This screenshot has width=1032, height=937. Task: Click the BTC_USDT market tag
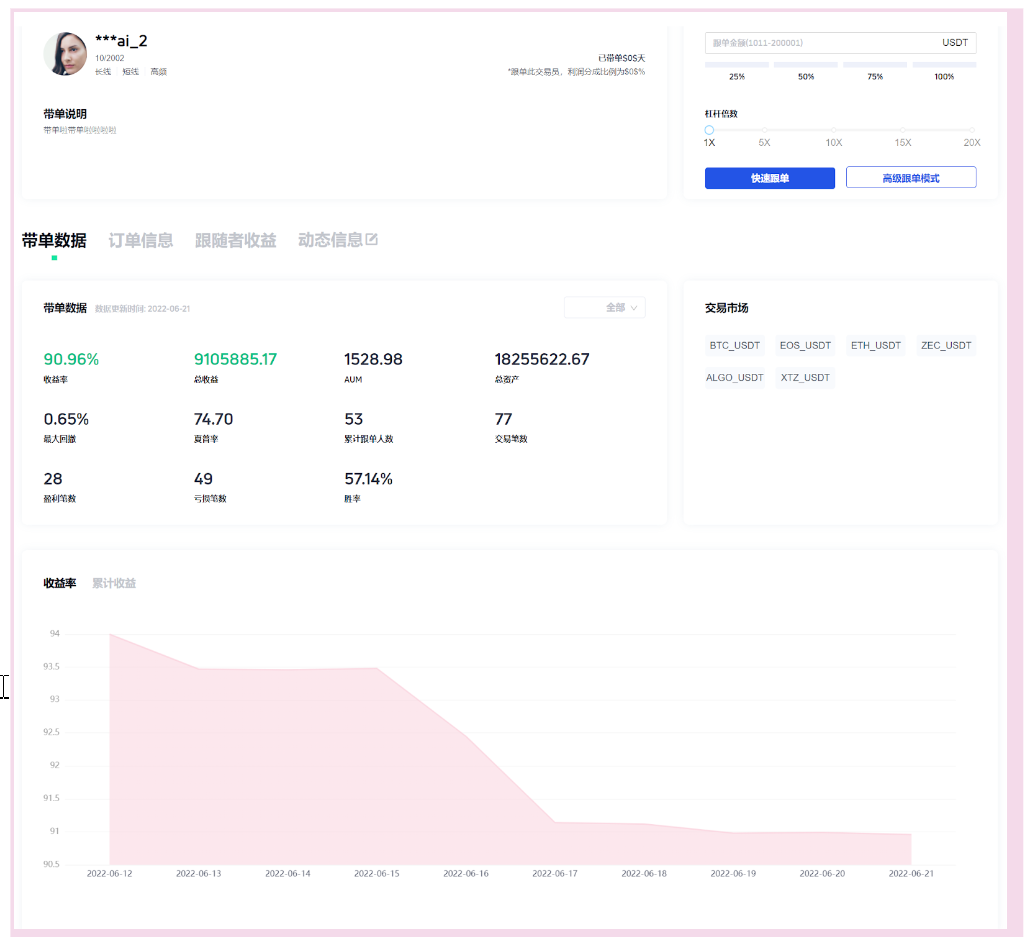pos(735,346)
